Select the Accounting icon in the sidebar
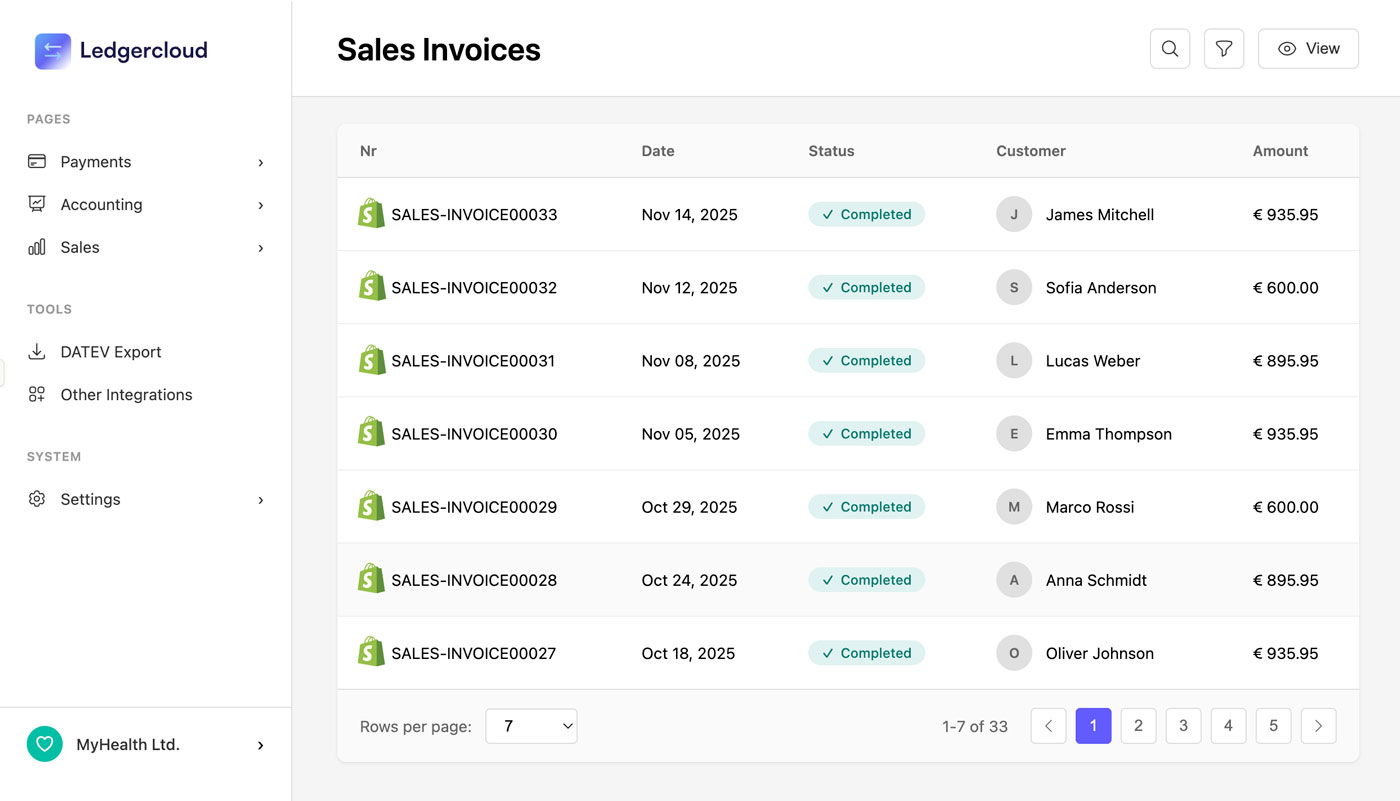Image resolution: width=1400 pixels, height=801 pixels. (x=37, y=204)
